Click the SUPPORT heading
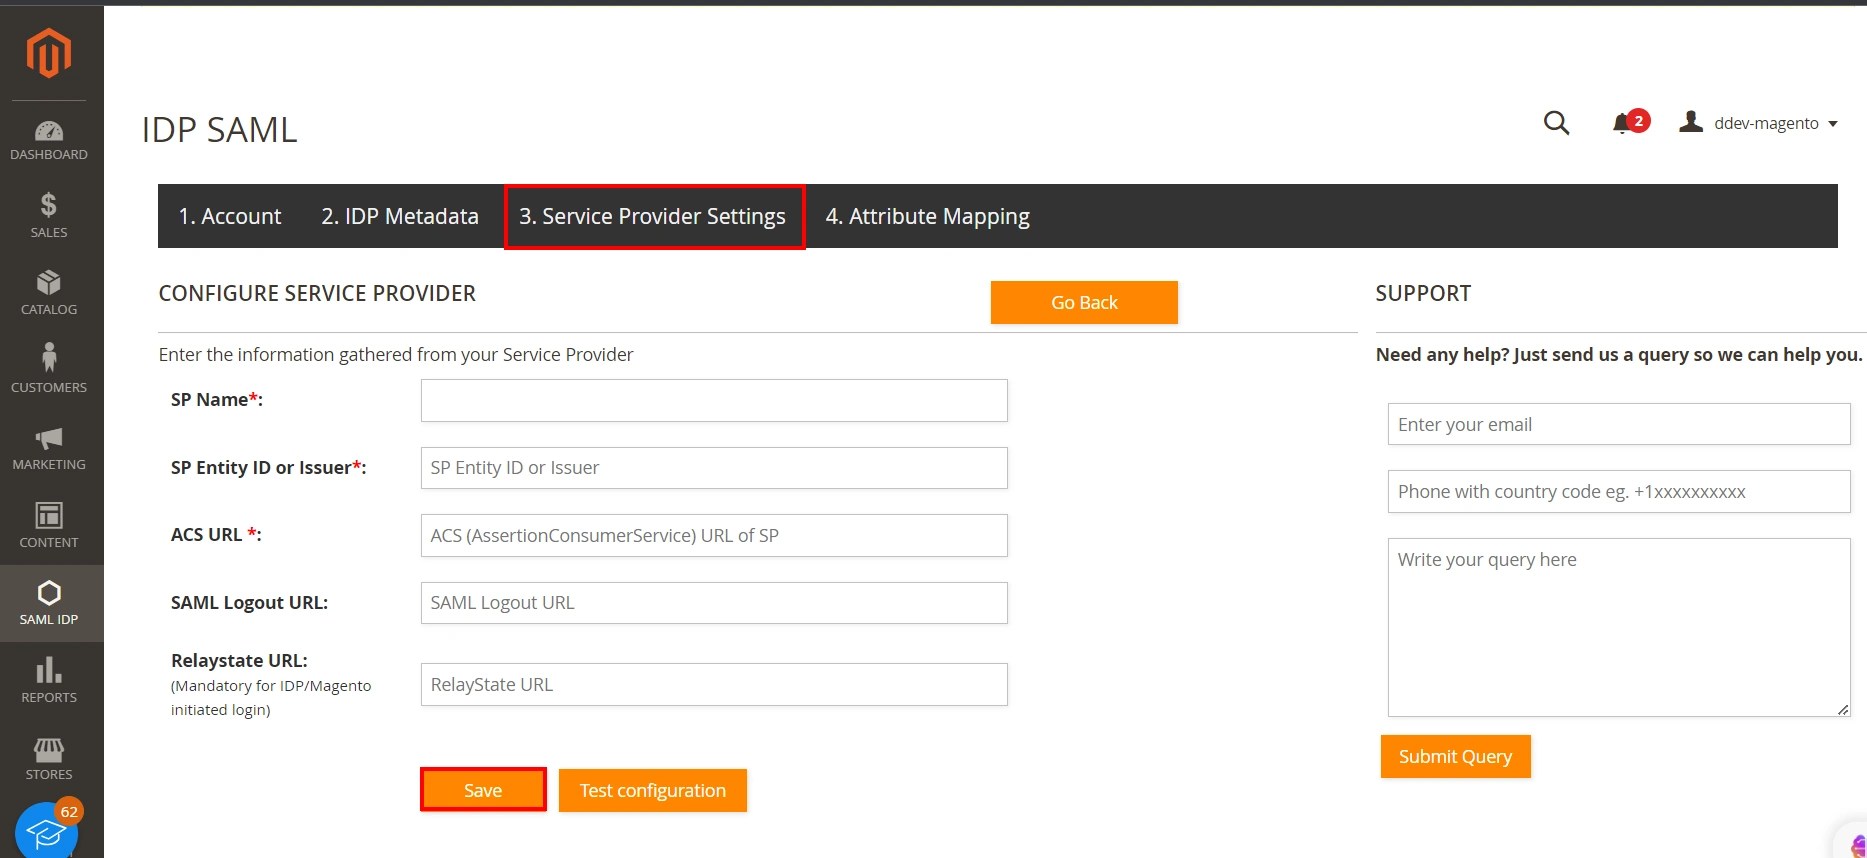The height and width of the screenshot is (858, 1867). click(x=1423, y=293)
